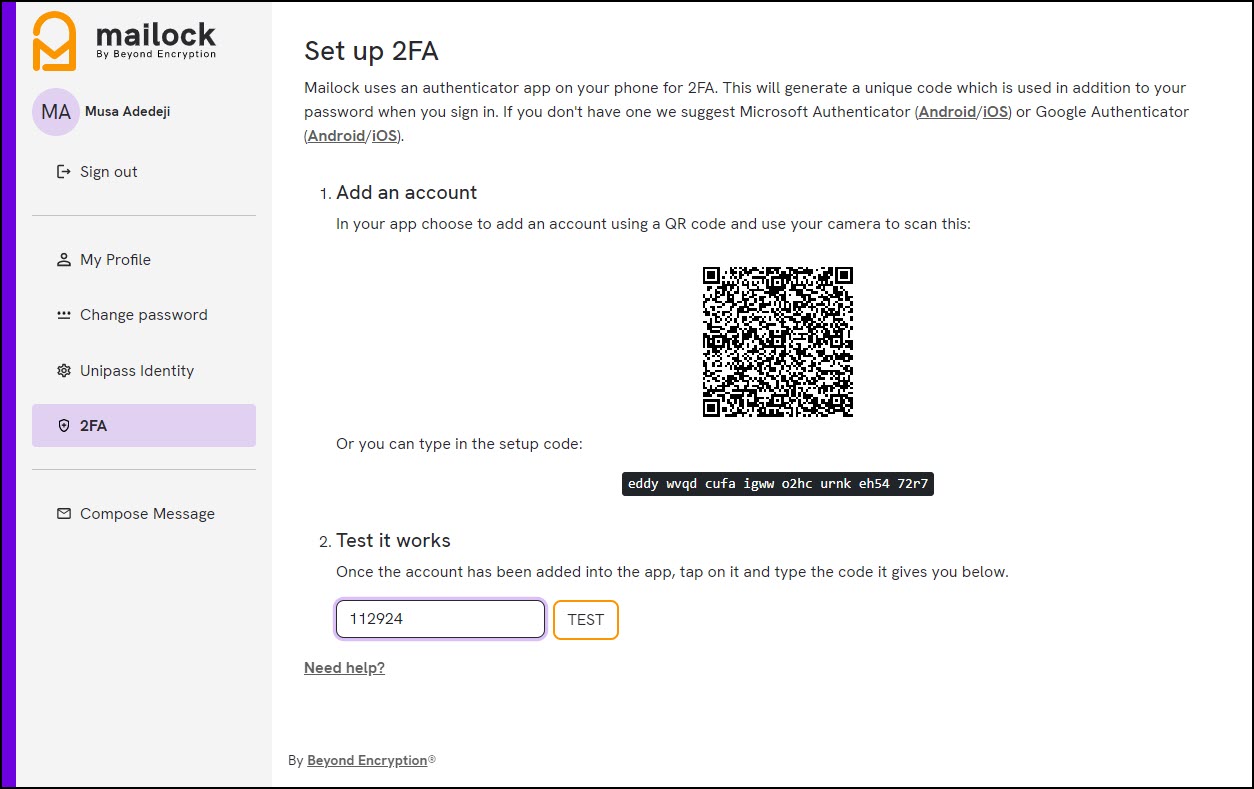The width and height of the screenshot is (1254, 789).
Task: Click the Sign out arrow icon
Action: coord(62,171)
